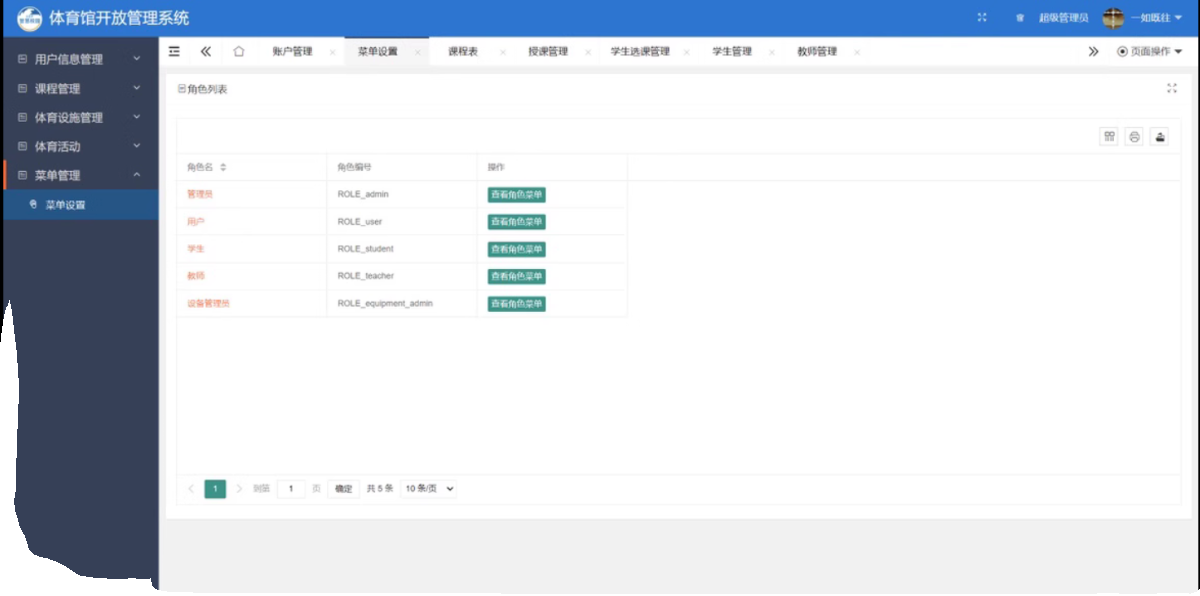Expand 课程管理 in sidebar
1200x596 pixels.
80,88
